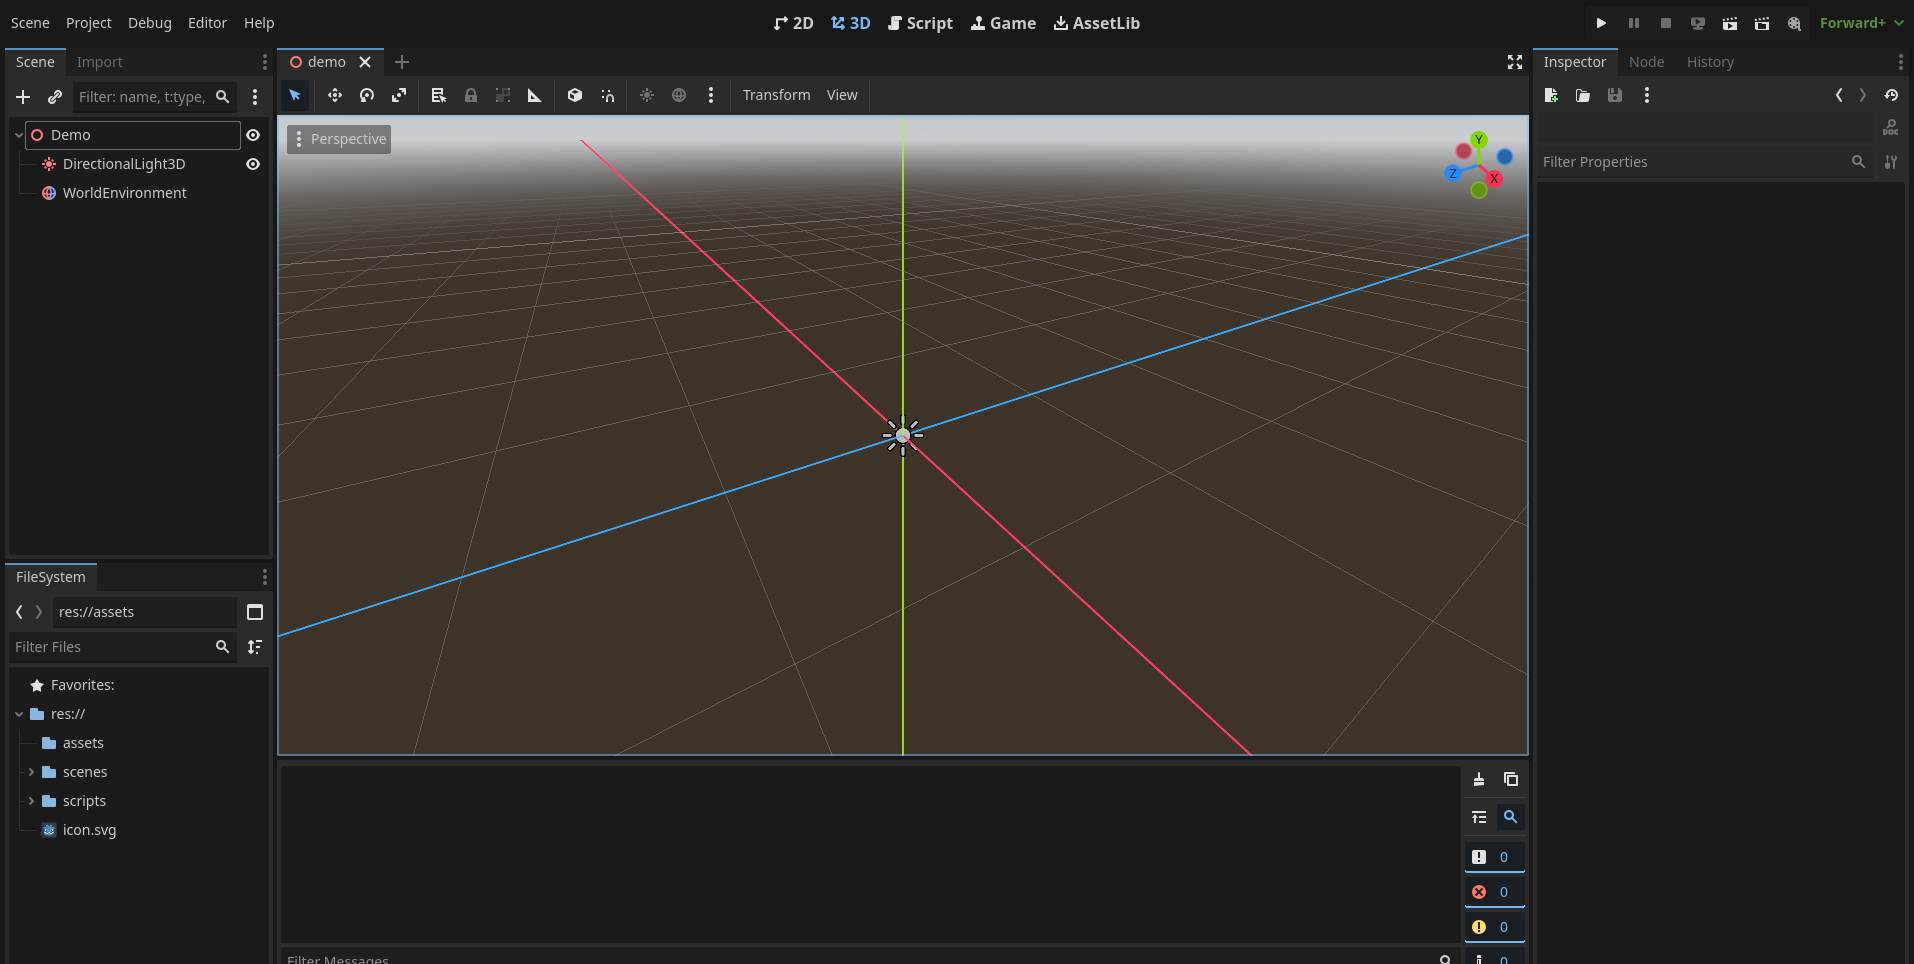Switch to the Node tab
Image resolution: width=1914 pixels, height=964 pixels.
click(1646, 62)
